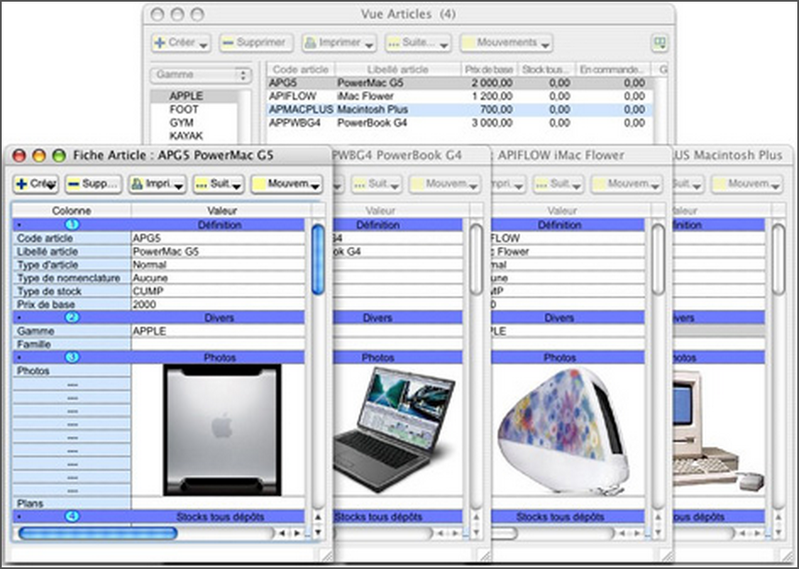Screen dimensions: 799x569
Task: Click the Stocks tous dépôts header in iMac Flower window
Action: (559, 517)
